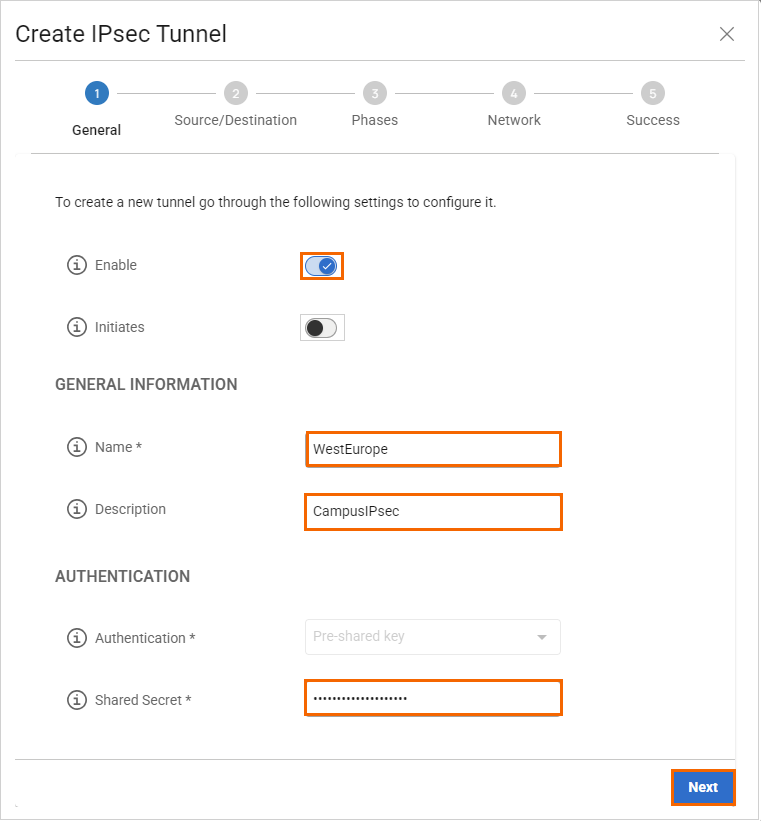Click the info icon beside Authentication

pyautogui.click(x=76, y=638)
